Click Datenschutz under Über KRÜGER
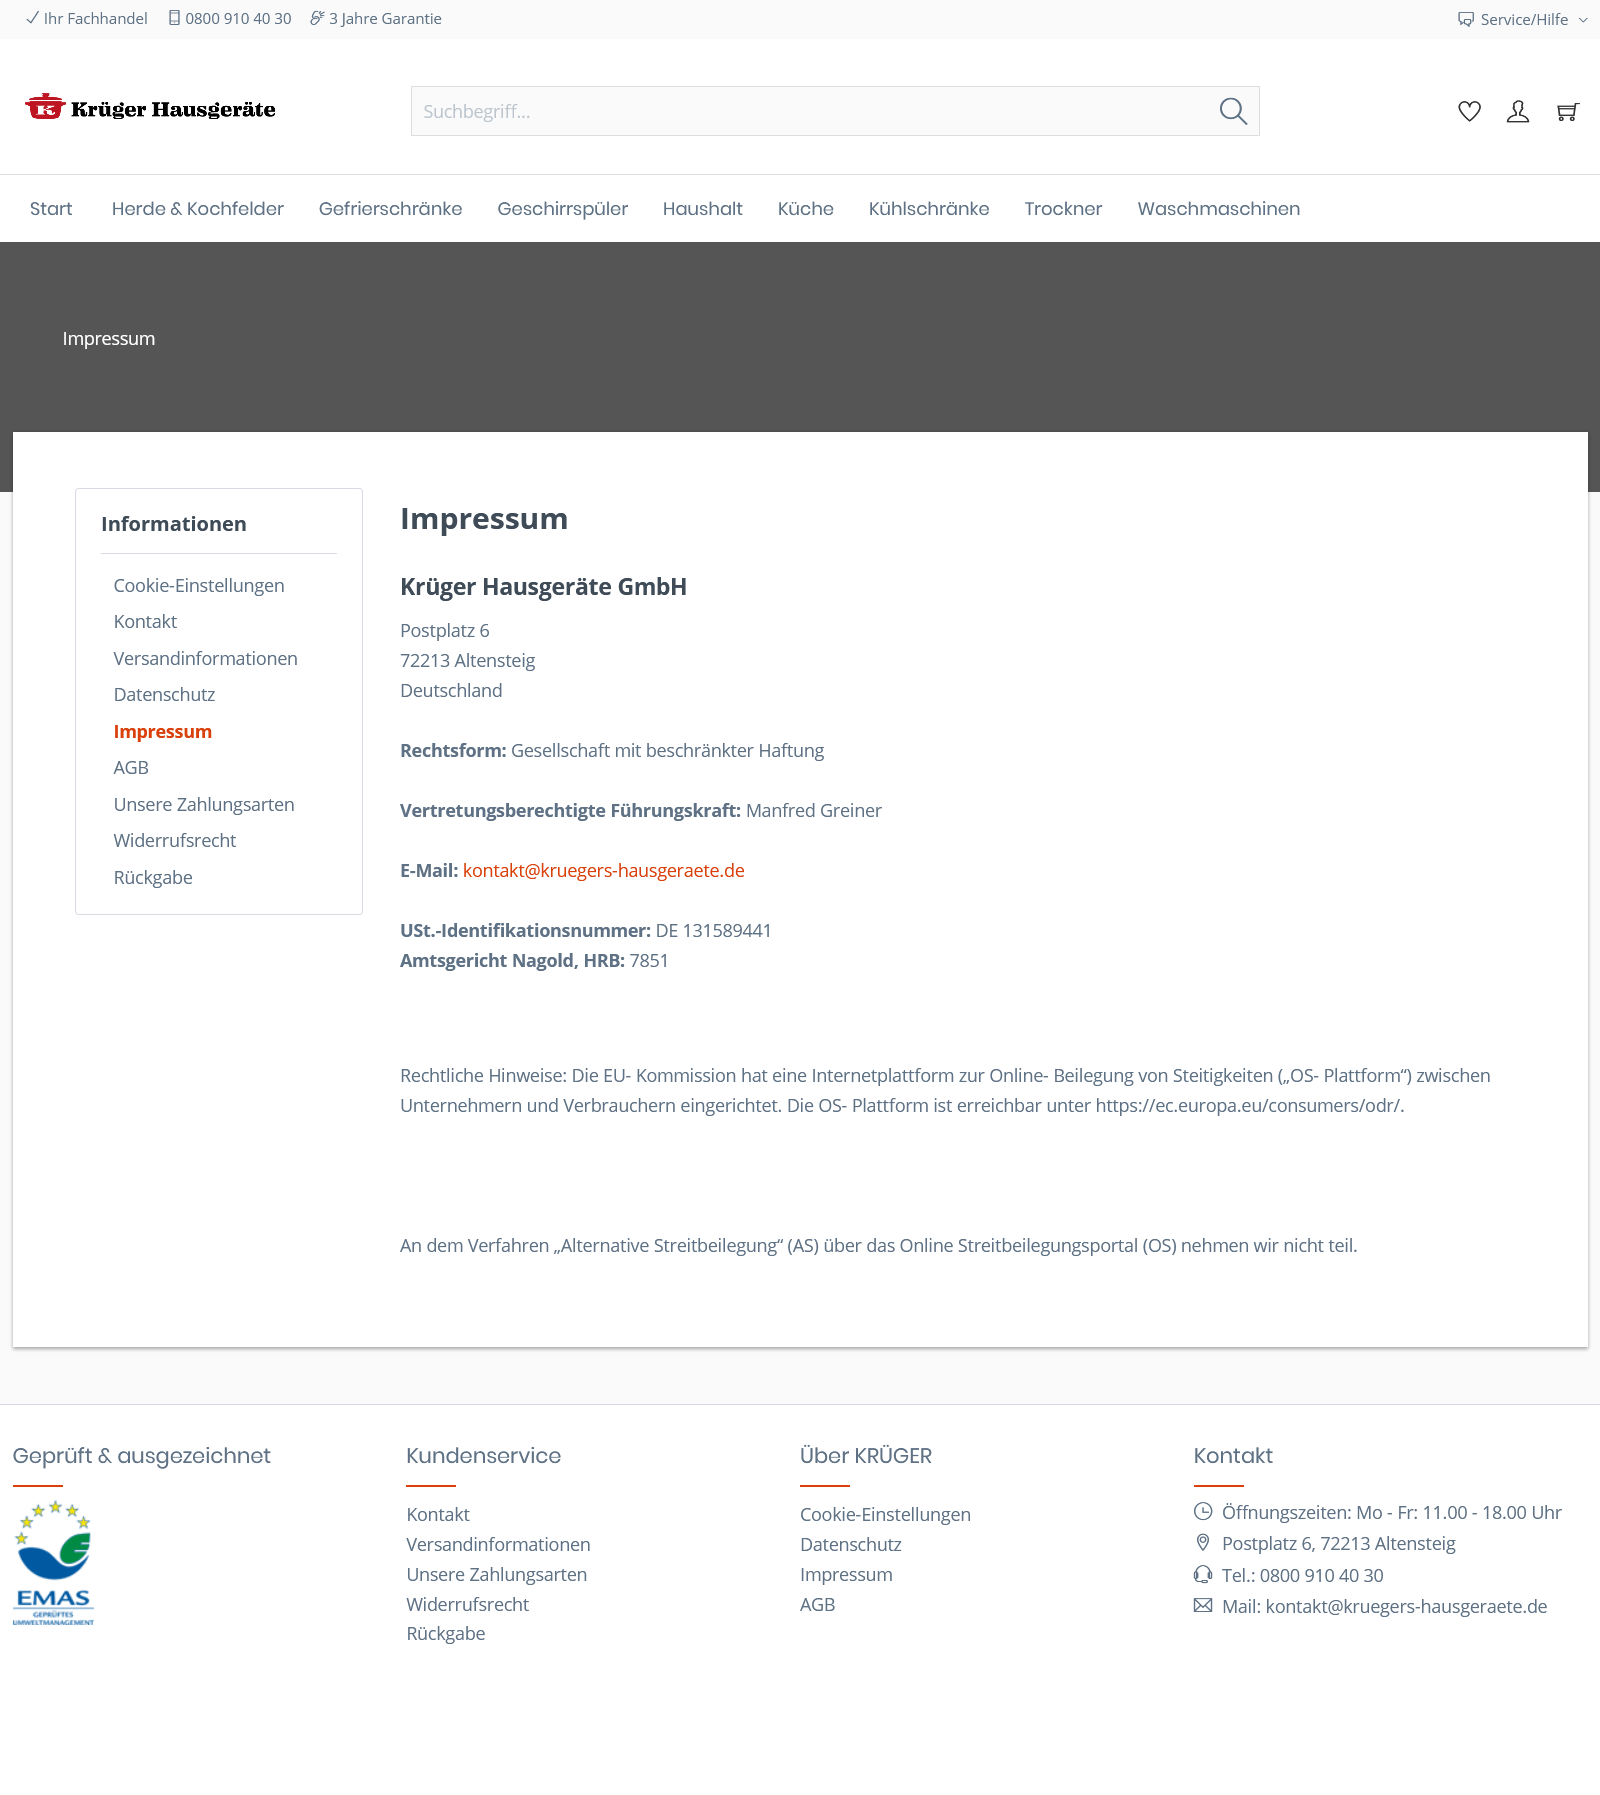Image resolution: width=1600 pixels, height=1795 pixels. click(x=851, y=1544)
